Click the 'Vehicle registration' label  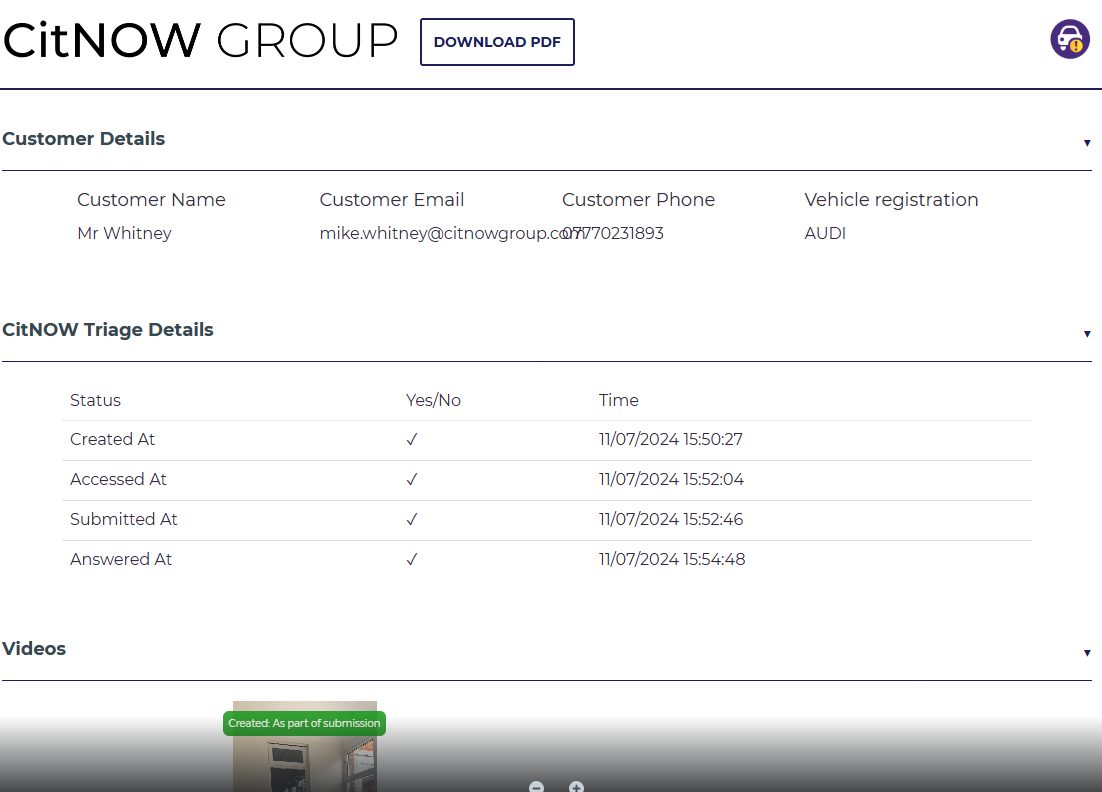pos(891,200)
